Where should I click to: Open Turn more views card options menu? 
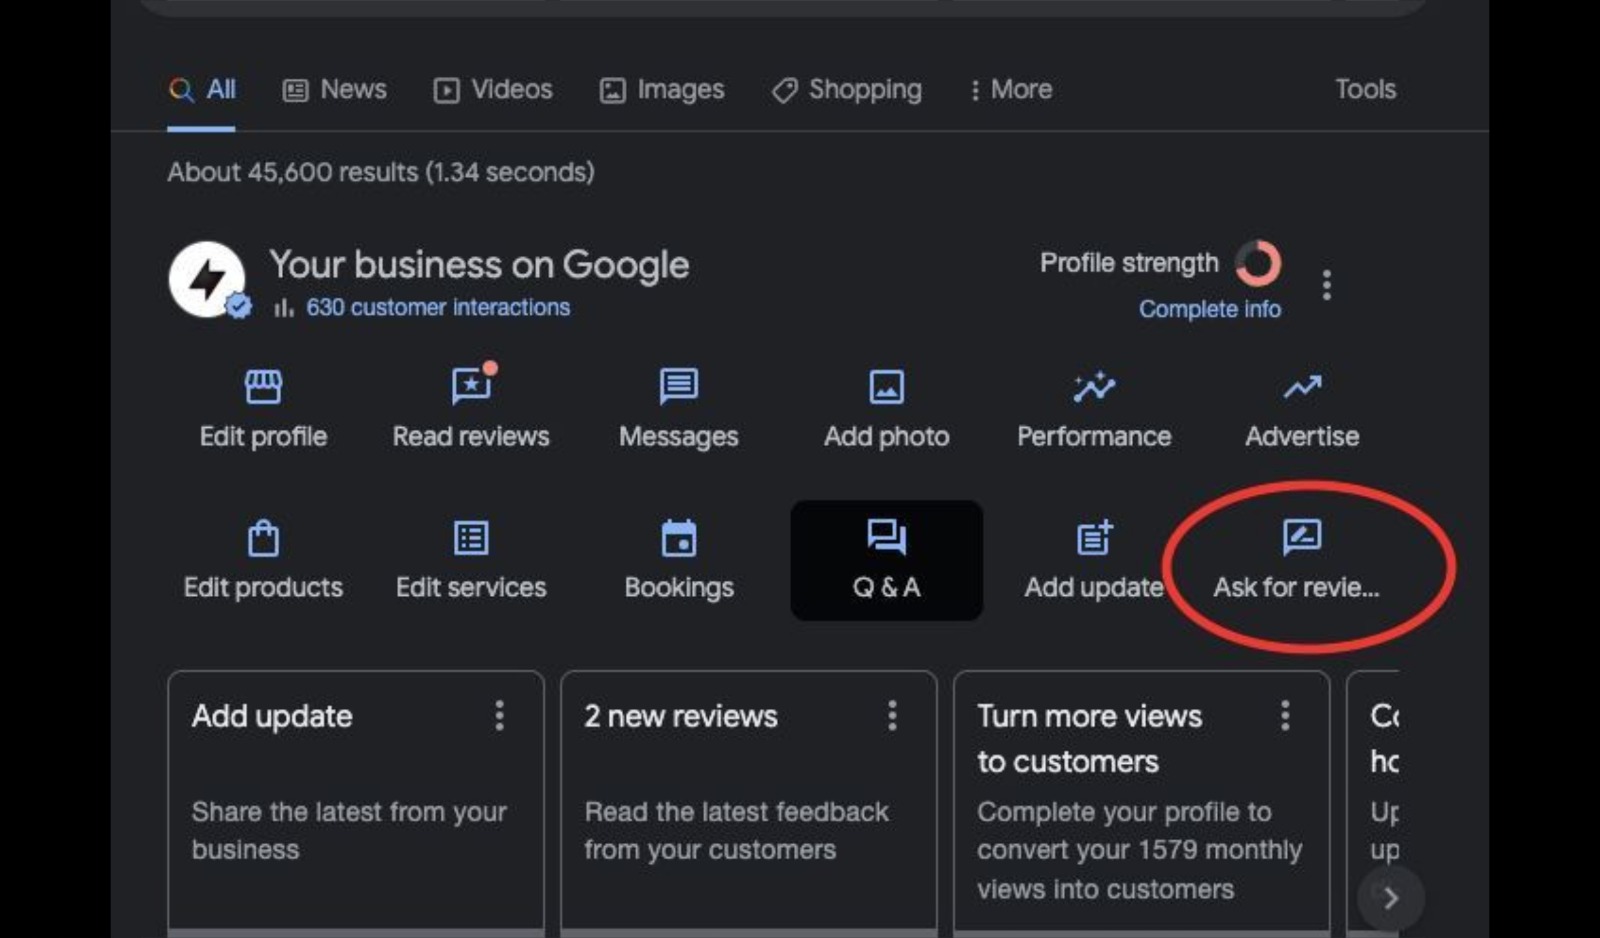pyautogui.click(x=1285, y=715)
